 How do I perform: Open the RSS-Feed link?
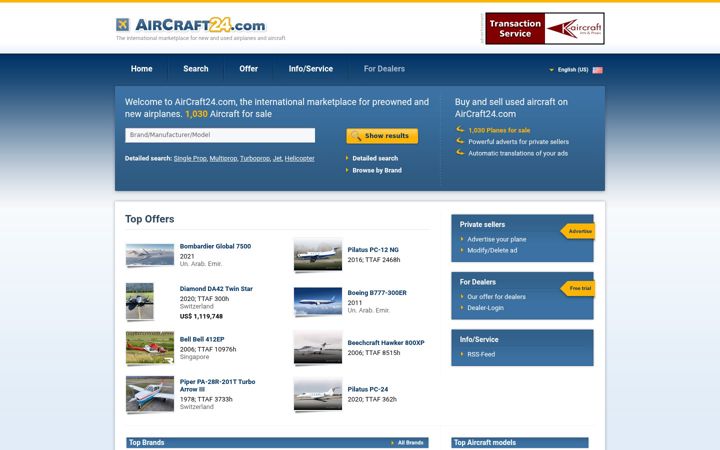pyautogui.click(x=481, y=354)
